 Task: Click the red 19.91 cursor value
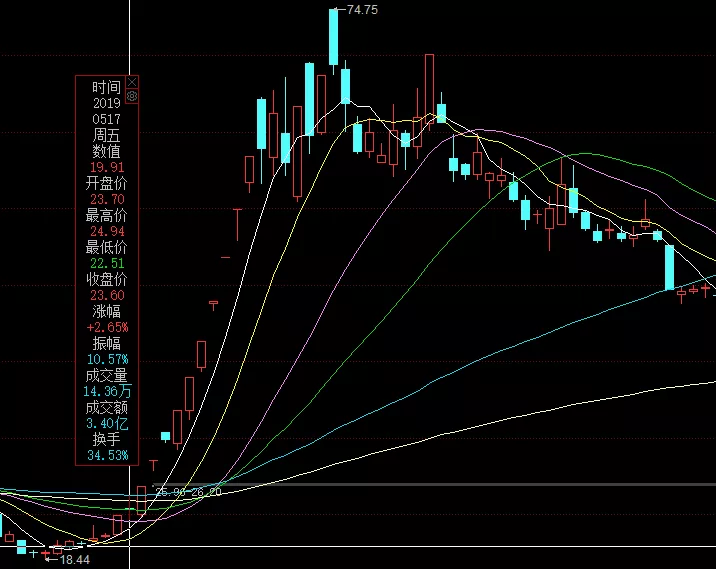pos(107,167)
